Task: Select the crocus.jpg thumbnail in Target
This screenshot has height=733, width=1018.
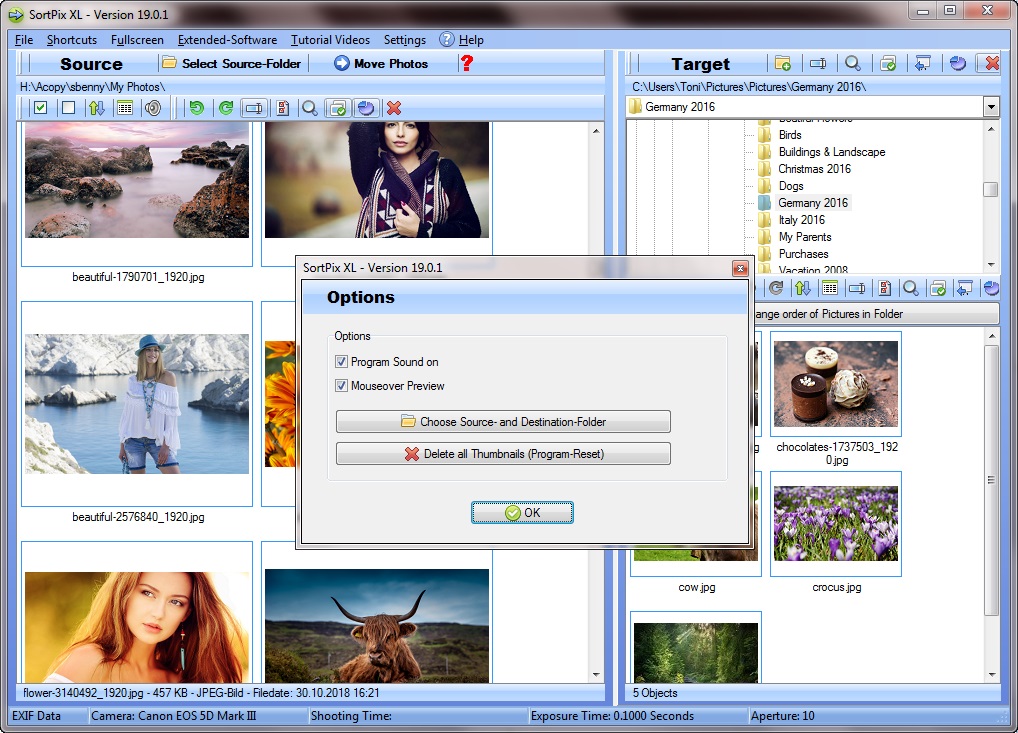Action: 836,524
